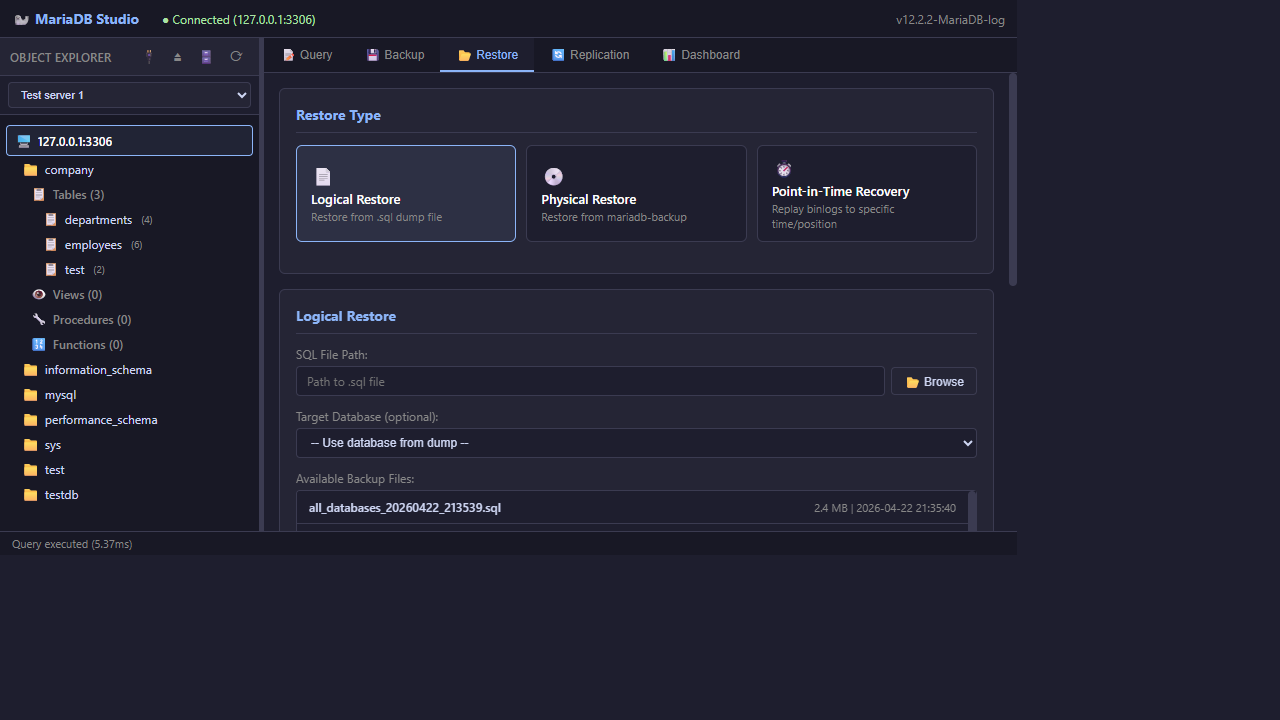The image size is (1280, 720).
Task: Click the folder icon beside company database
Action: pyautogui.click(x=30, y=170)
